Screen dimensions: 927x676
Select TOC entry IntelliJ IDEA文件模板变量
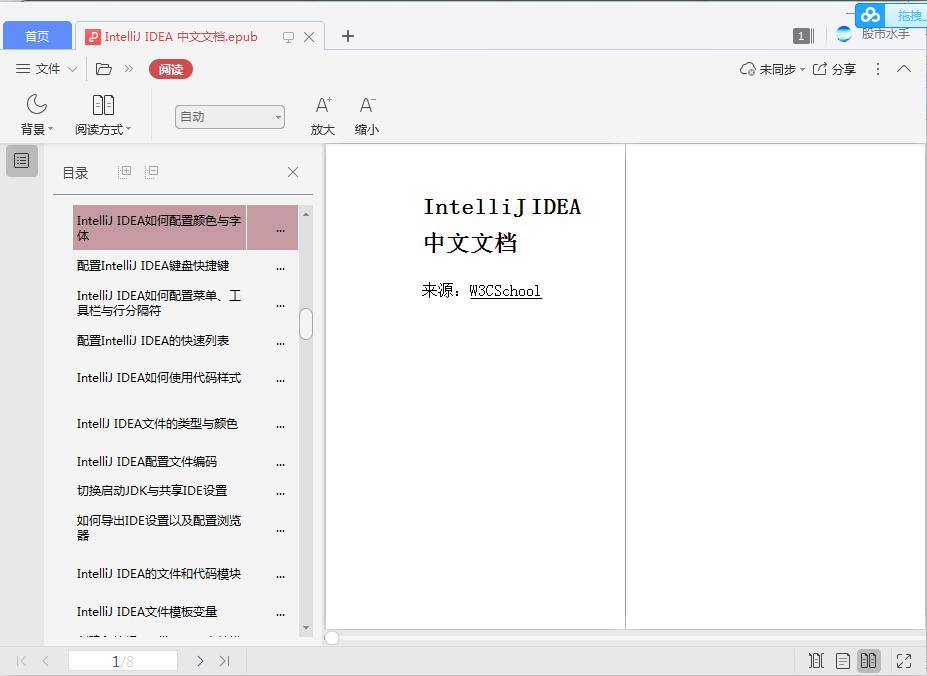tap(147, 612)
